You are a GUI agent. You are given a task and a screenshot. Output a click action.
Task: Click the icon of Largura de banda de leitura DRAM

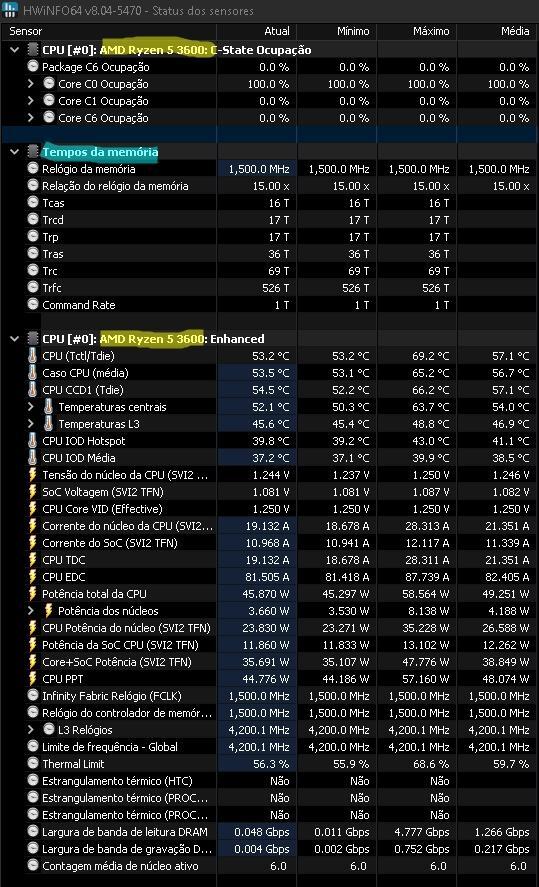point(33,831)
